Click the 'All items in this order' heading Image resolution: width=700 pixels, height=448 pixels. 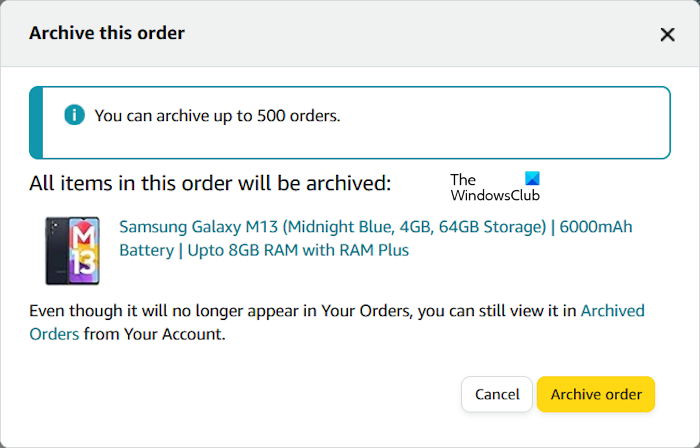210,184
